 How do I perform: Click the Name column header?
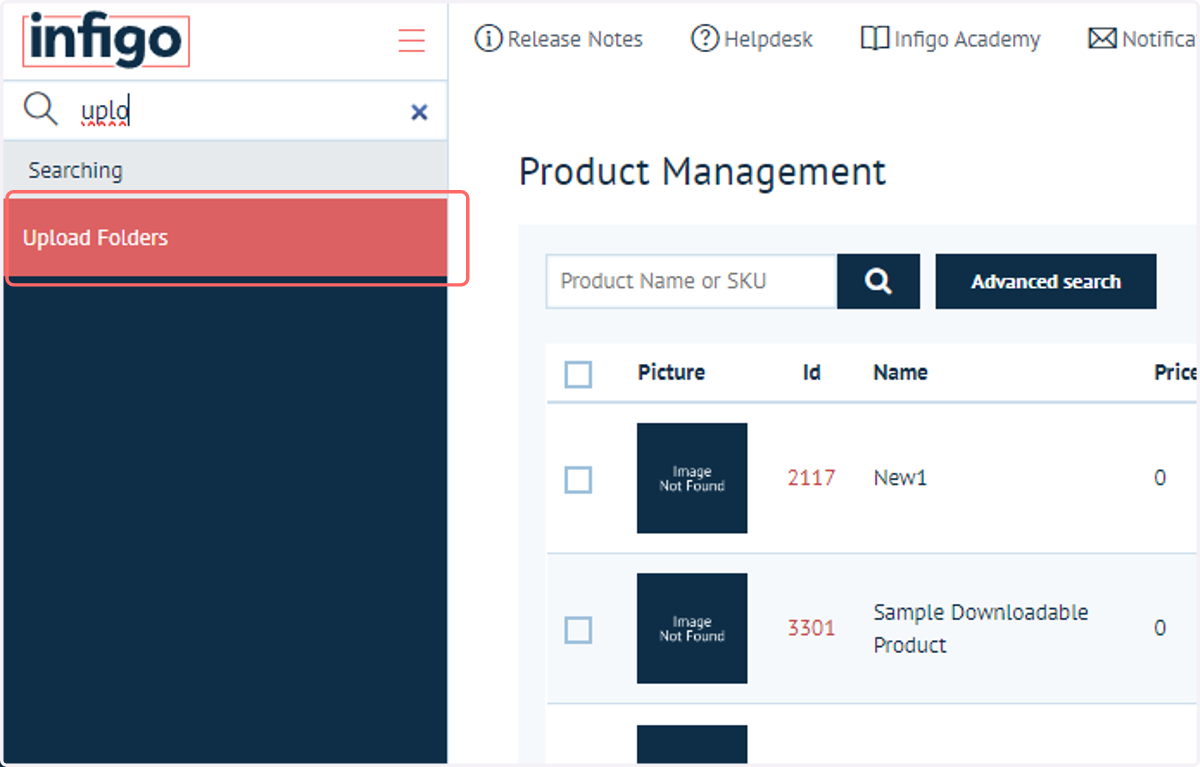pyautogui.click(x=900, y=372)
